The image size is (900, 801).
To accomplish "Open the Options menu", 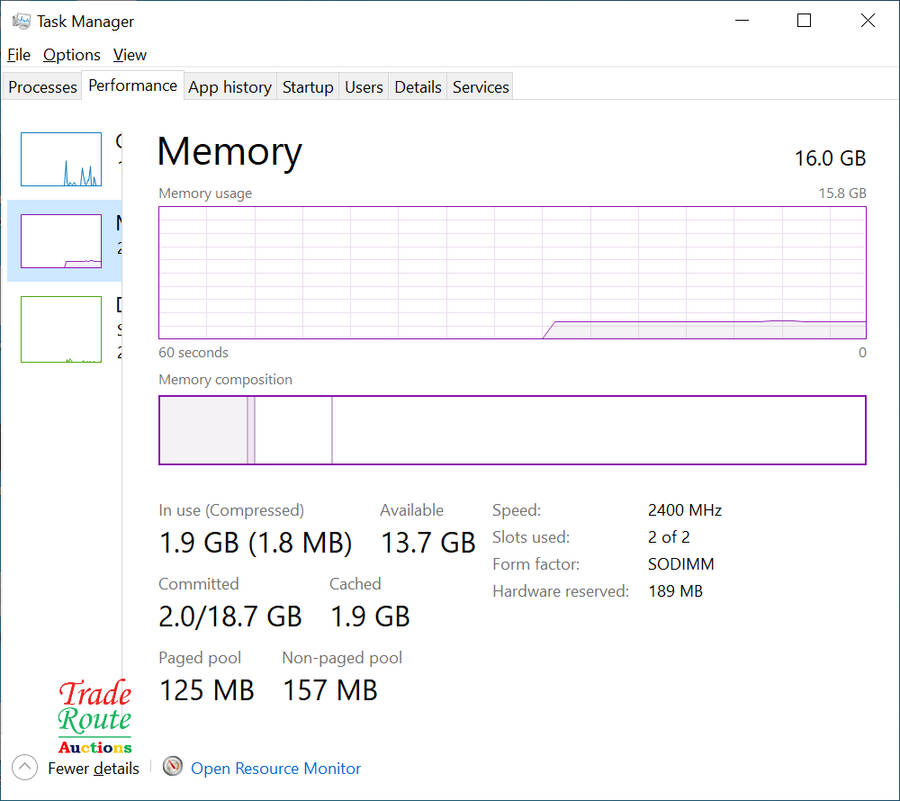I will click(x=72, y=55).
